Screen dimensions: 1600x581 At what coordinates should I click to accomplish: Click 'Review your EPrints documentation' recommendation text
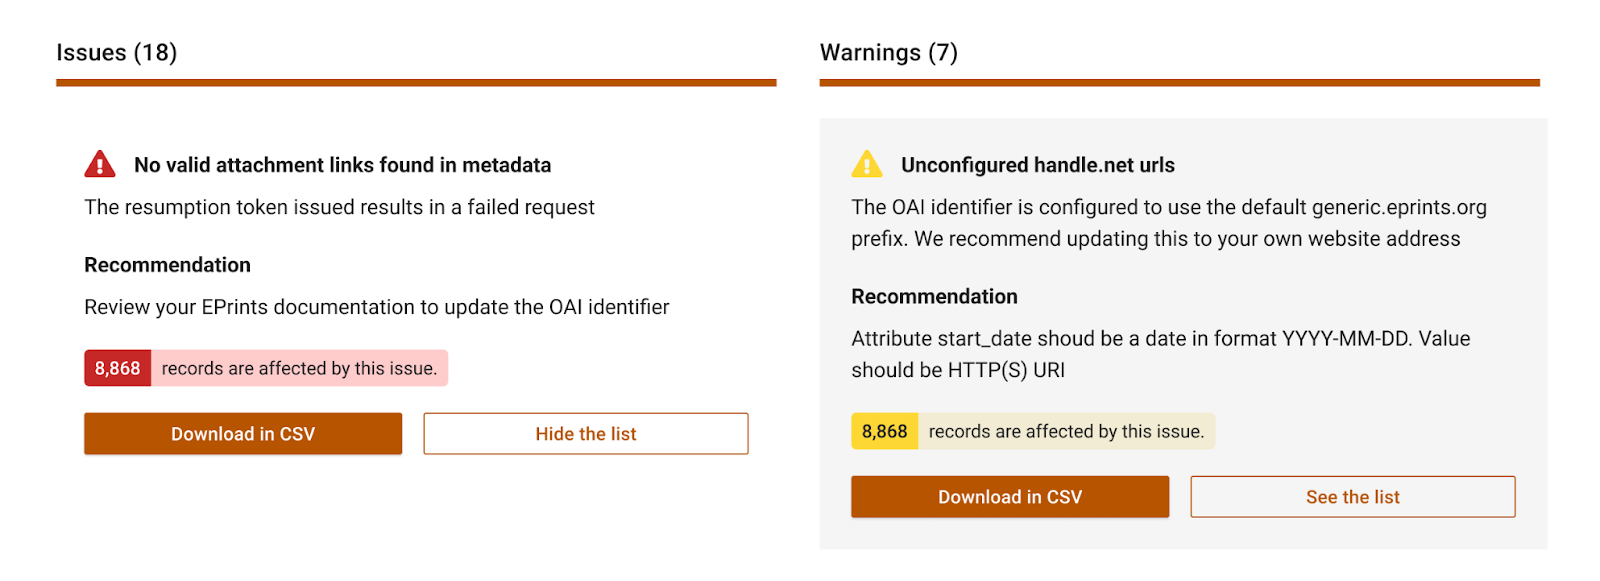[x=377, y=307]
